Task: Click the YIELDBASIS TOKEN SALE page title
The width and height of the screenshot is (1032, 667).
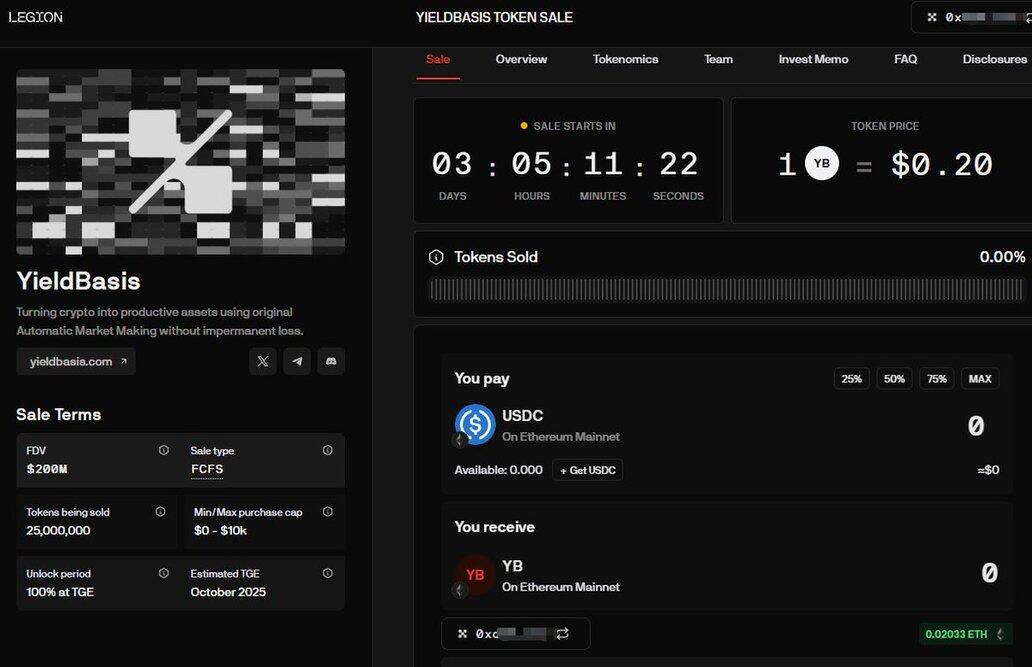Action: [x=494, y=17]
